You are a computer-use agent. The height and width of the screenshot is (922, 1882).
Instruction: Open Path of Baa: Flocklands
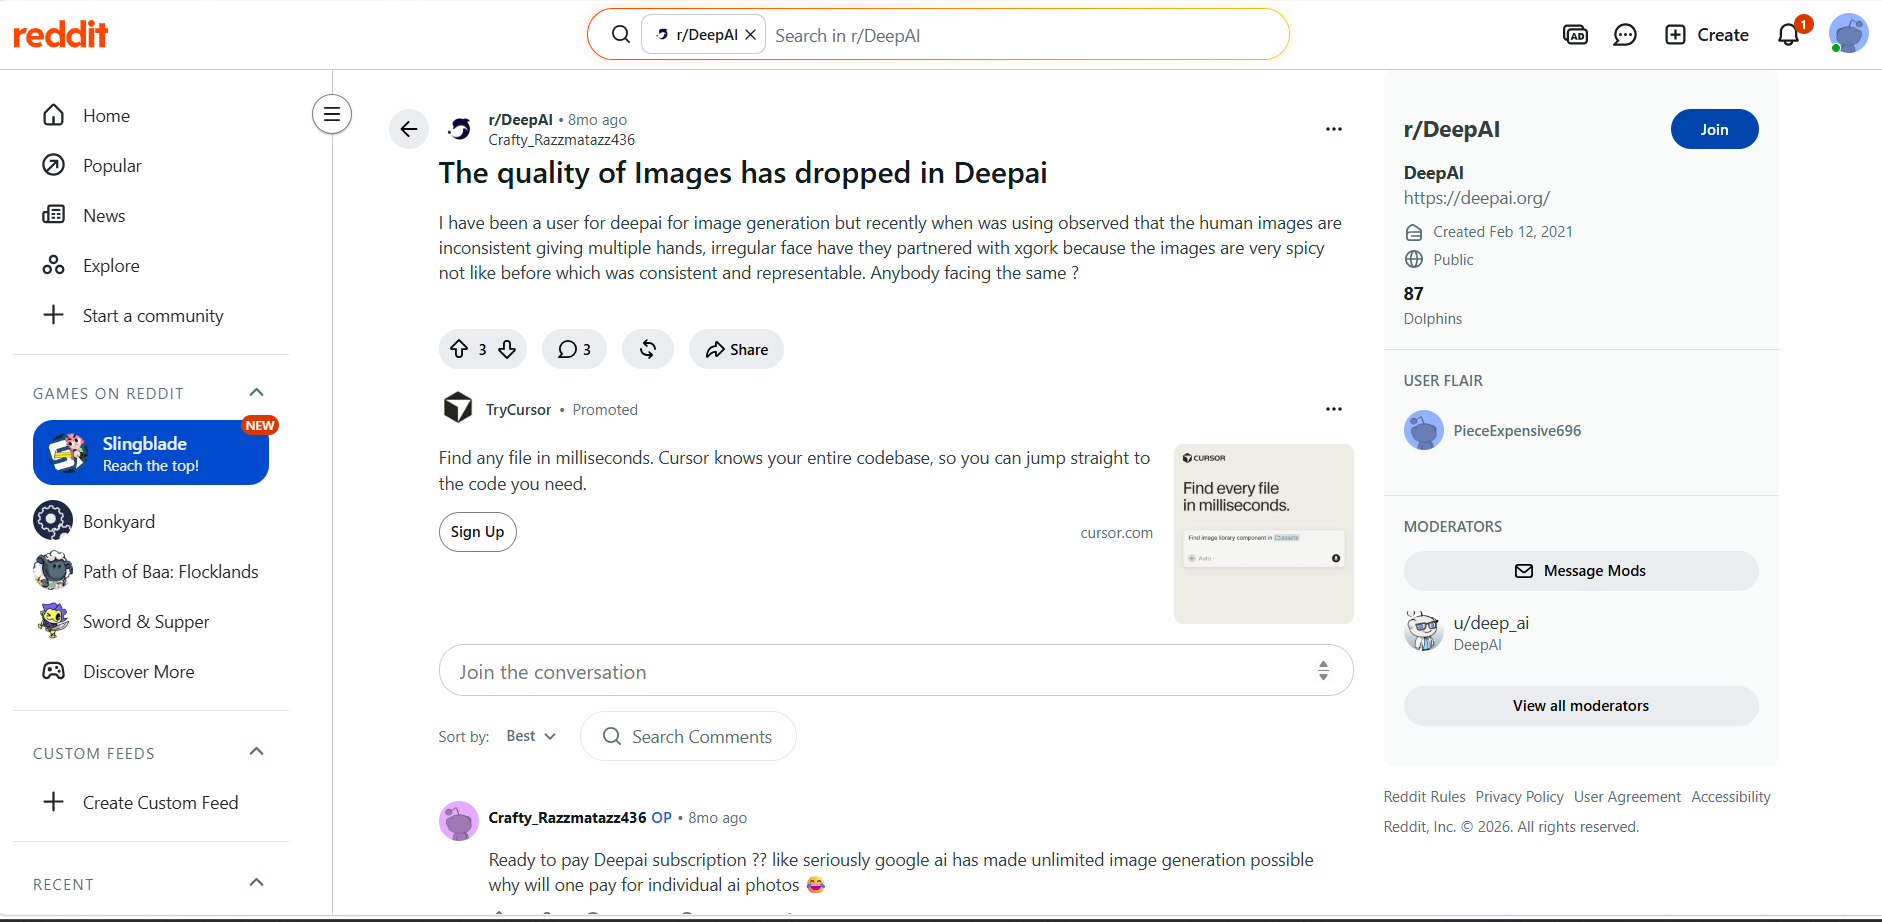point(151,571)
